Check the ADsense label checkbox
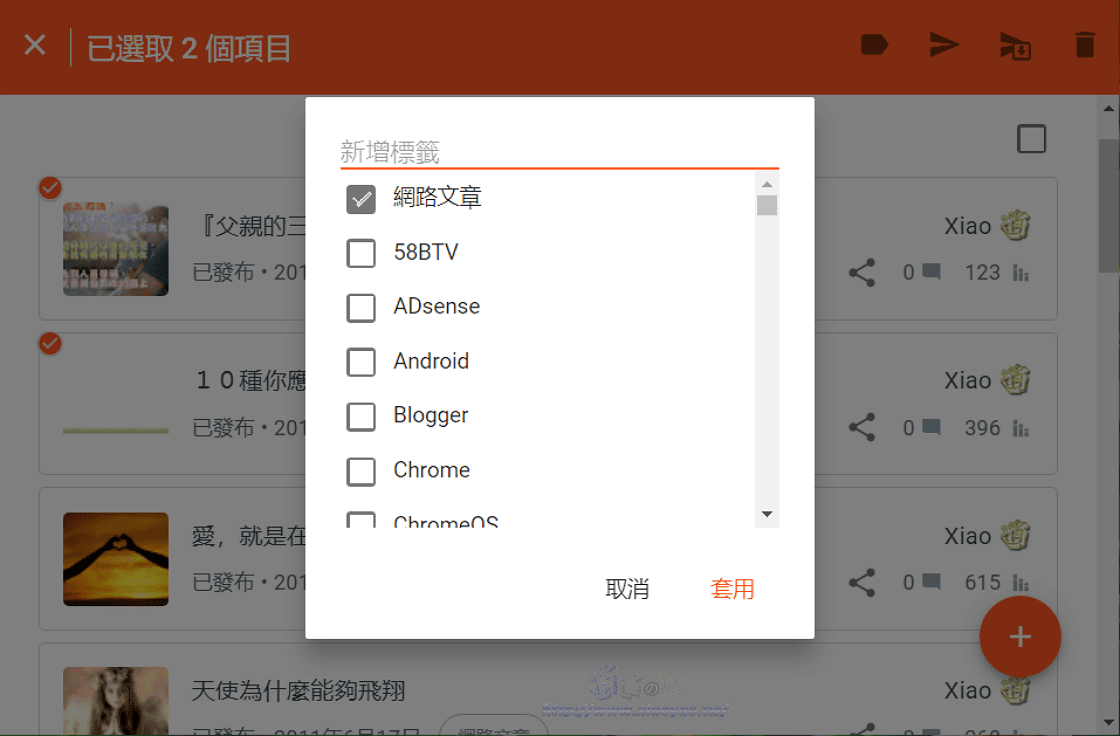This screenshot has height=736, width=1120. coord(361,308)
